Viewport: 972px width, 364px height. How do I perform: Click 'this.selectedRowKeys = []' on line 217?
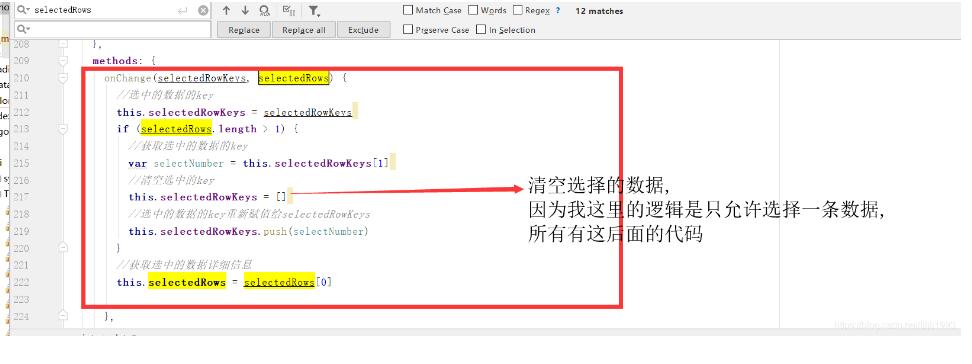tap(208, 197)
